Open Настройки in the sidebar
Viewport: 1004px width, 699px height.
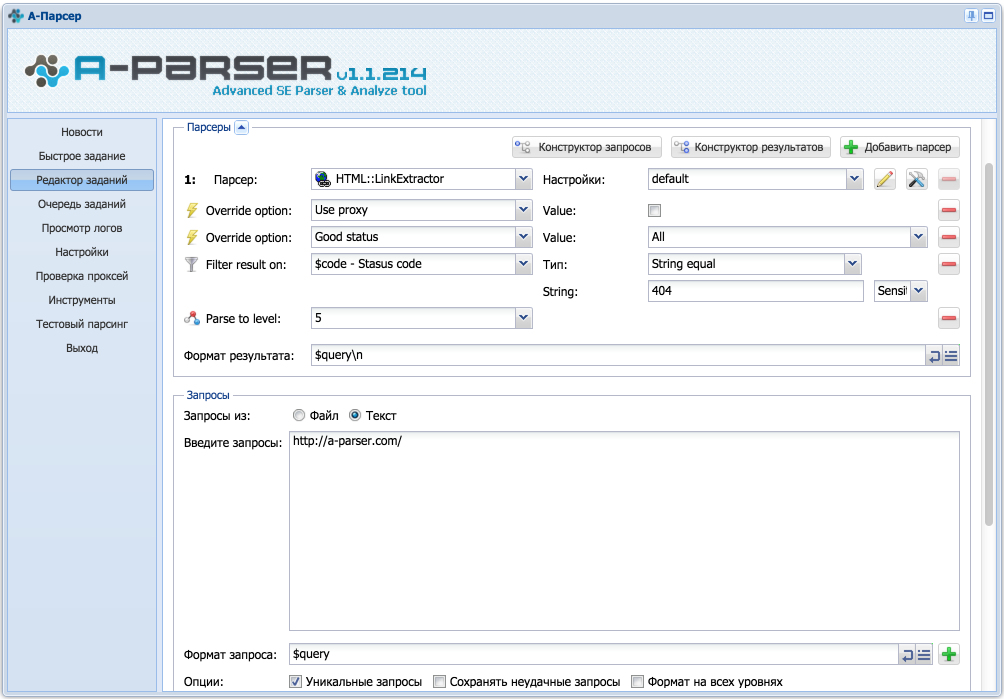(82, 252)
